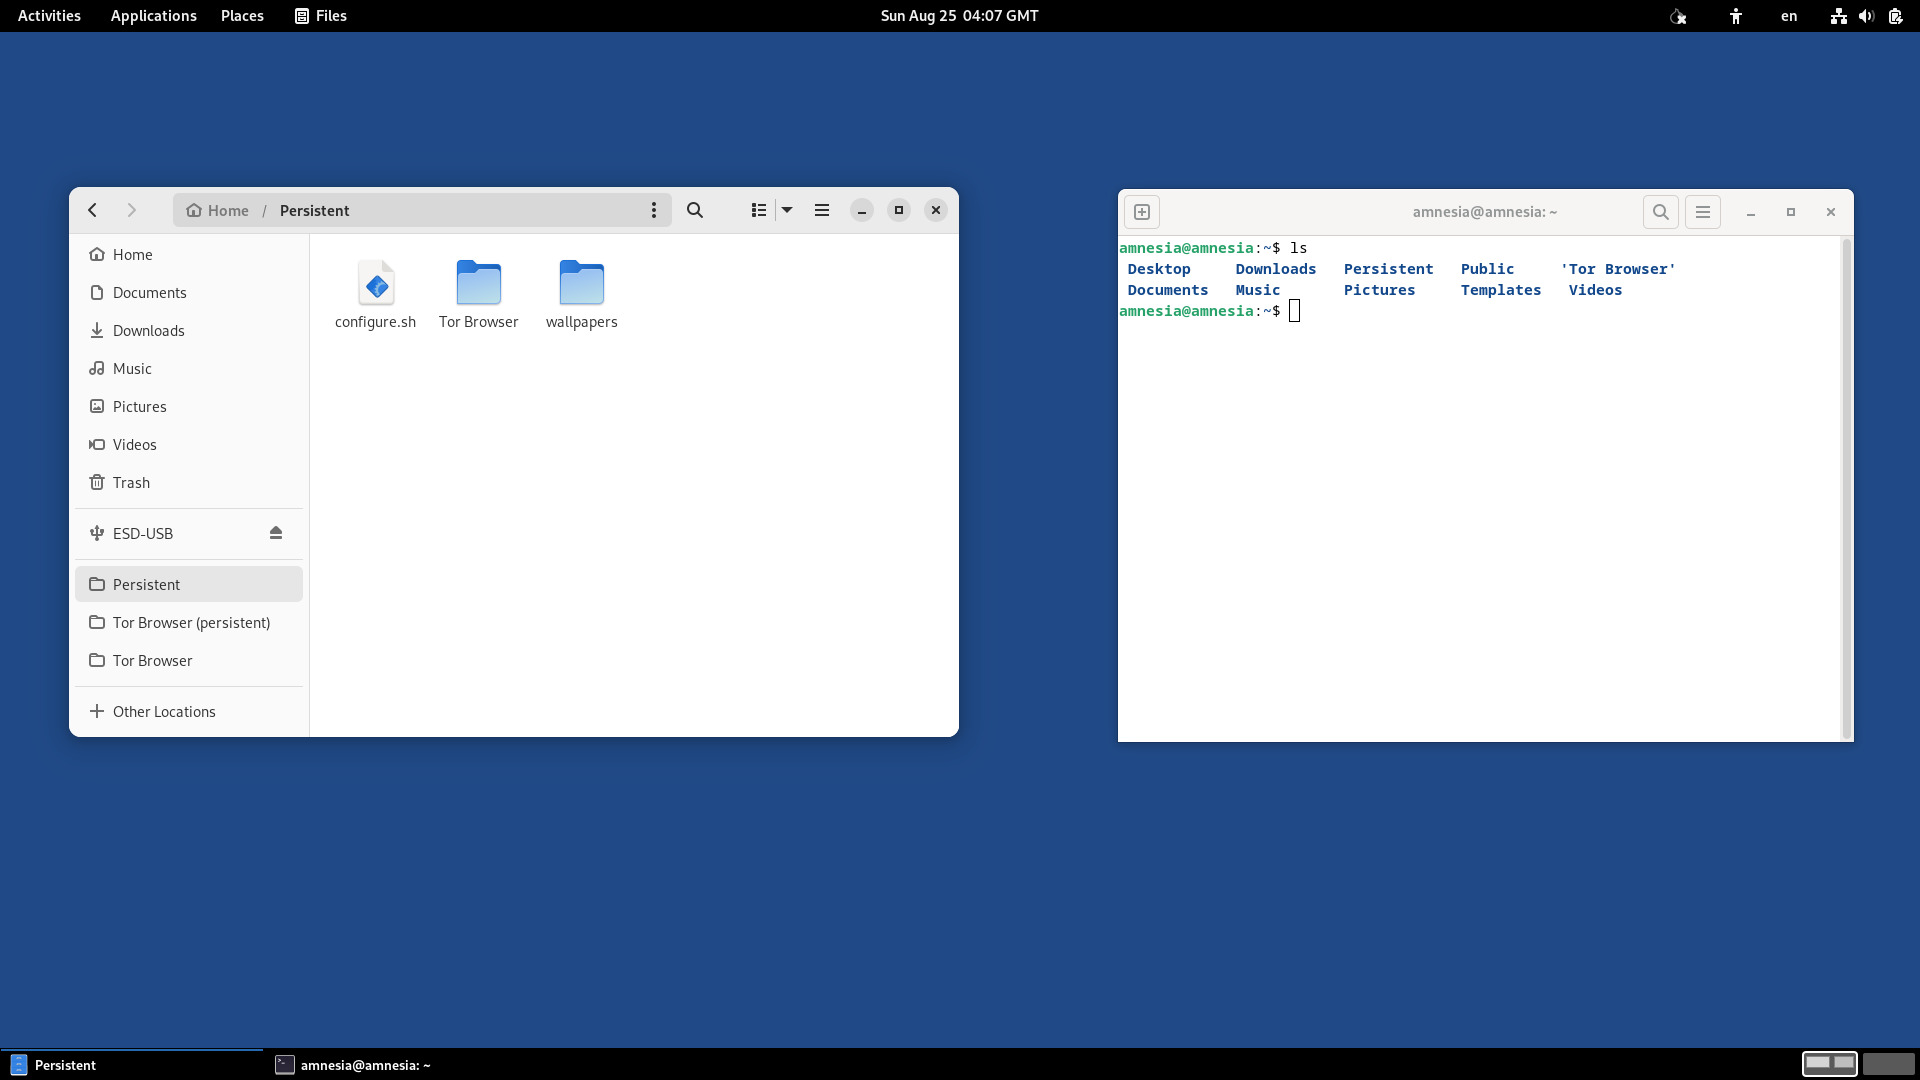1920x1080 pixels.
Task: Click the search icon in file manager
Action: tap(695, 210)
